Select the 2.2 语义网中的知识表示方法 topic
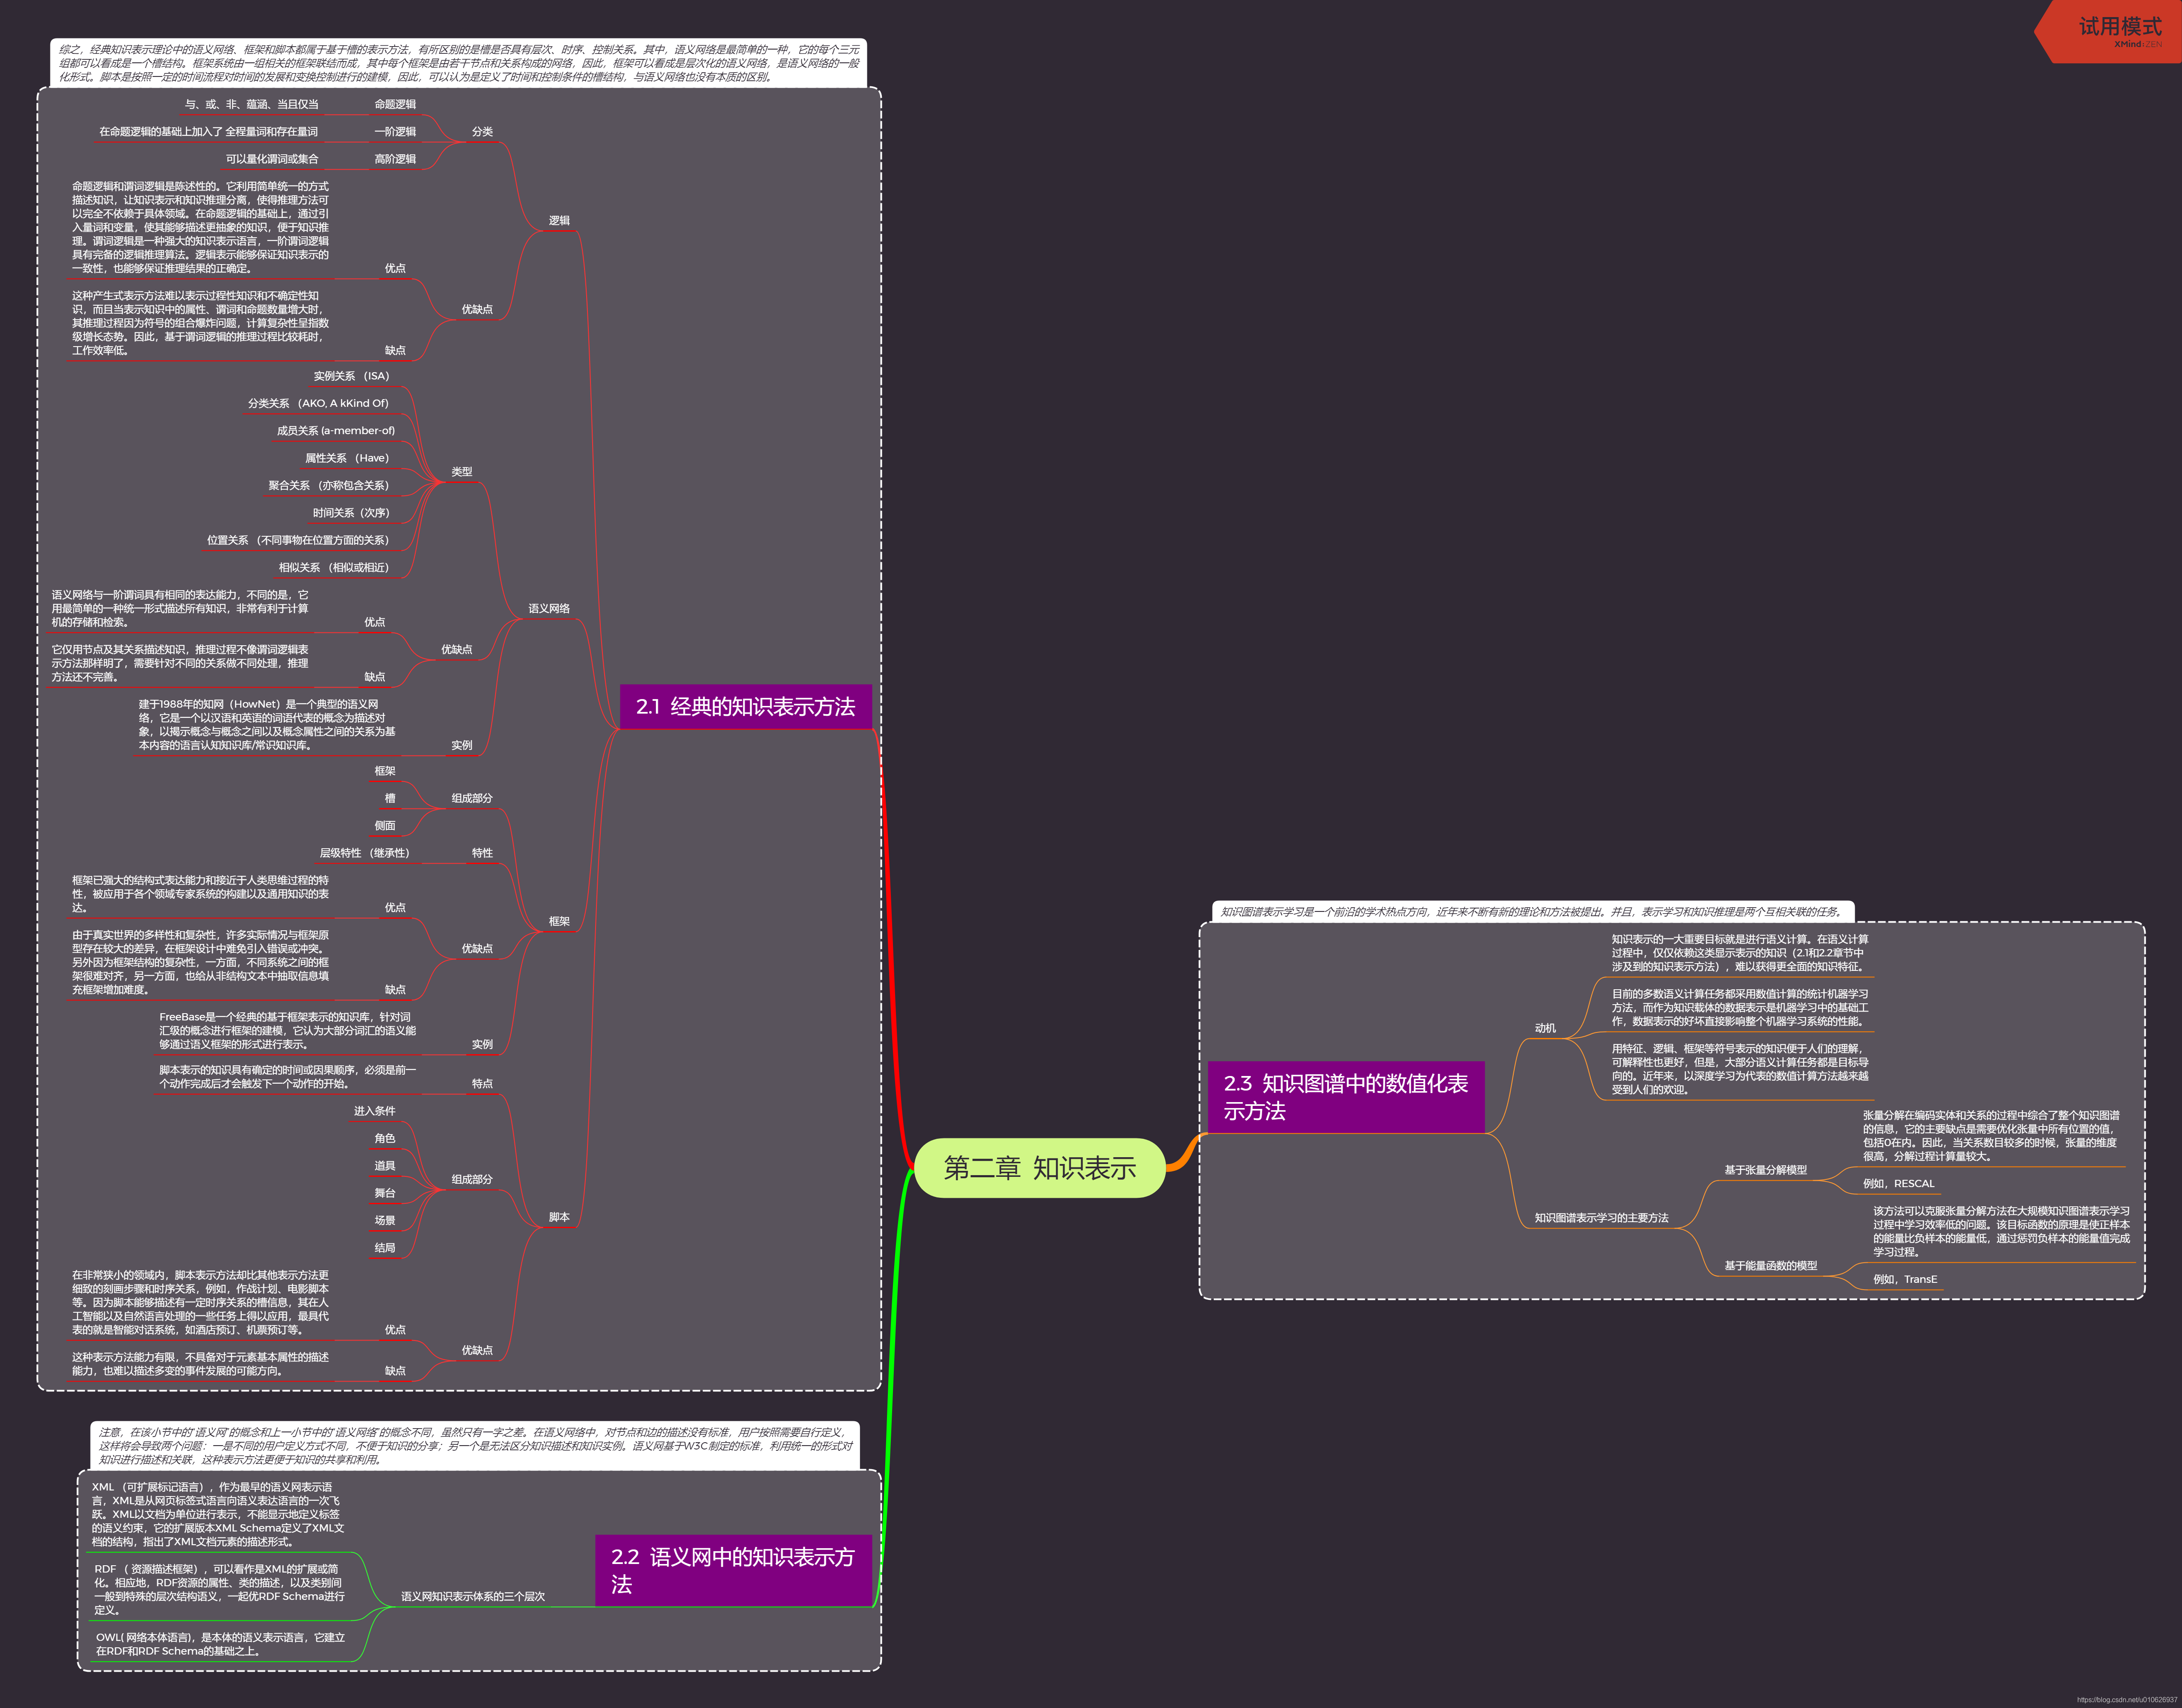Image resolution: width=2182 pixels, height=1708 pixels. pyautogui.click(x=733, y=1570)
